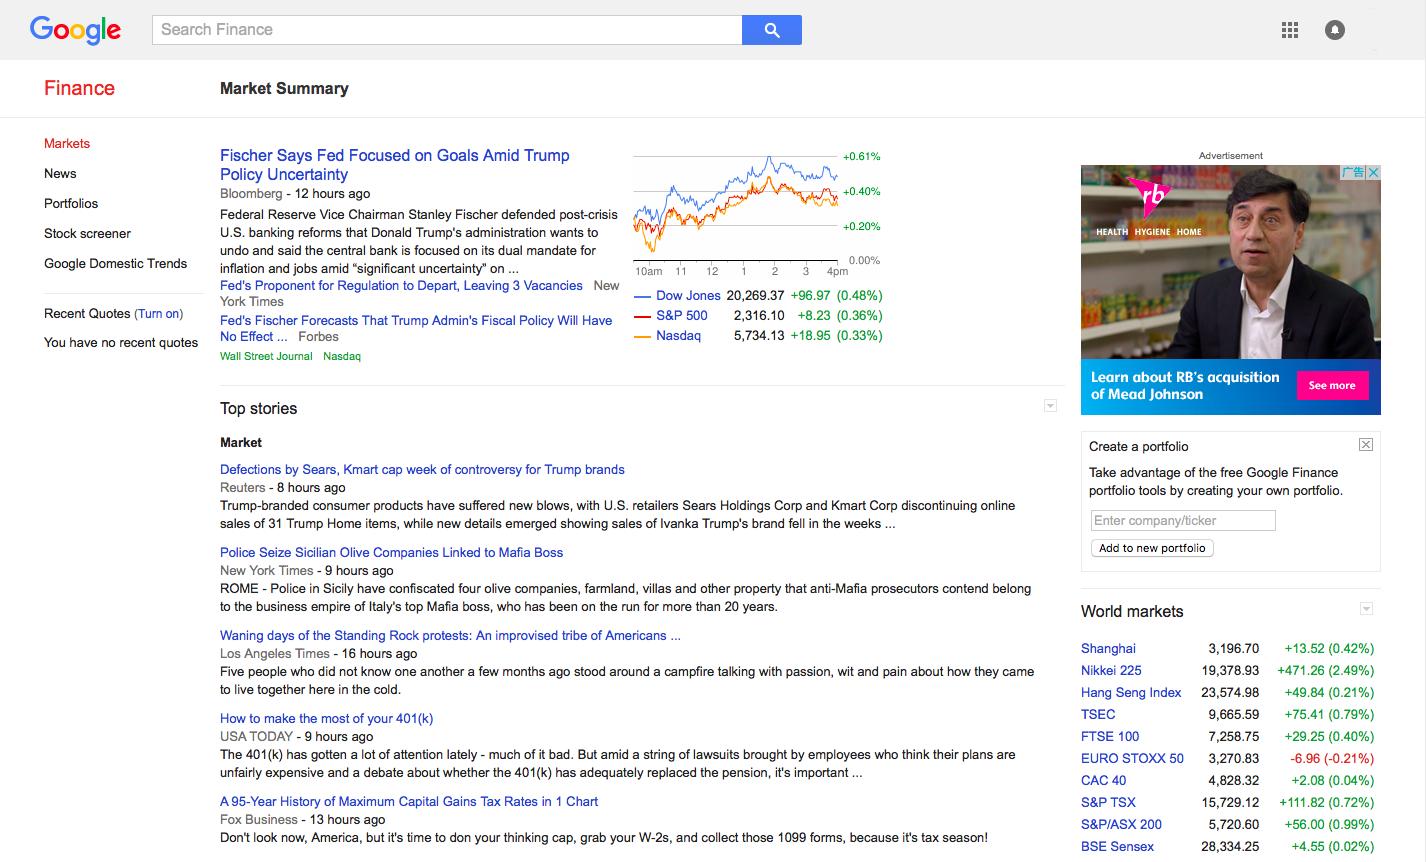Open Google Domestic Trends

tap(115, 263)
